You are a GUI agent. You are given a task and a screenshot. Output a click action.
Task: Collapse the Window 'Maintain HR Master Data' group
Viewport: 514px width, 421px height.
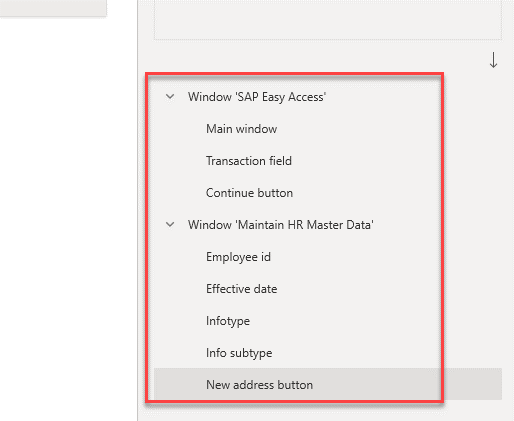pos(170,225)
